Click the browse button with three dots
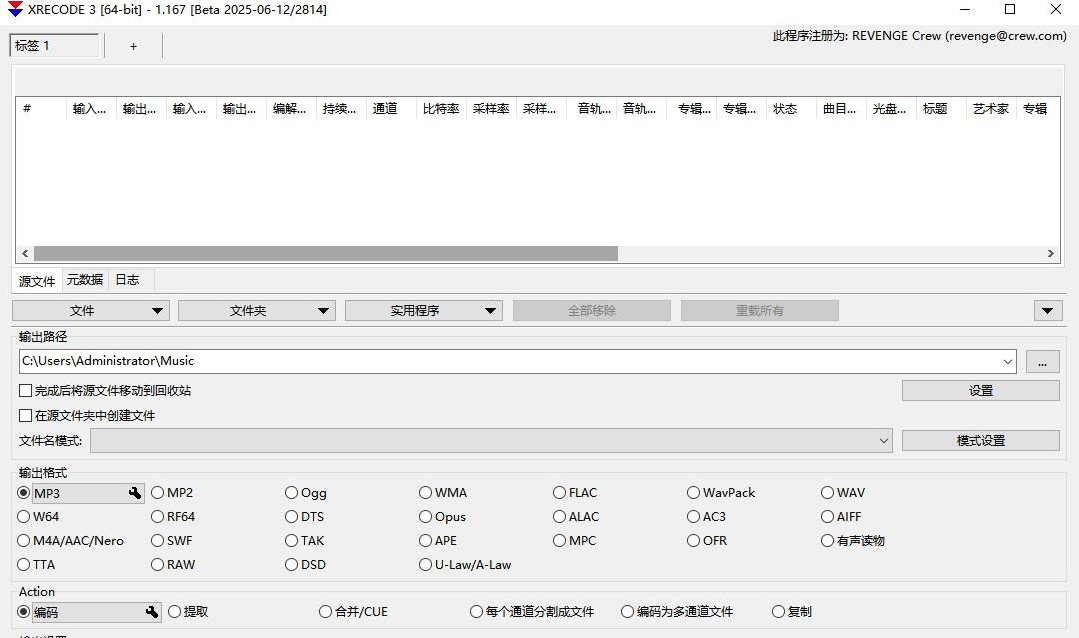The height and width of the screenshot is (638, 1079). click(1042, 362)
